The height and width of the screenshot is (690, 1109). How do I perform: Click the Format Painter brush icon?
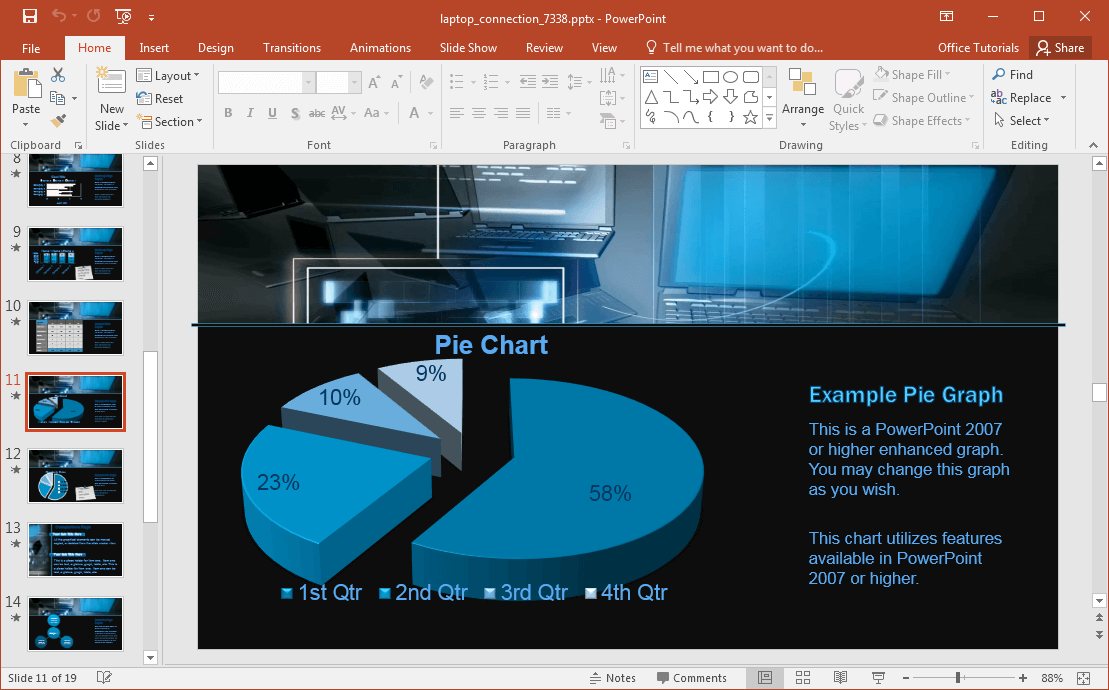click(x=58, y=120)
